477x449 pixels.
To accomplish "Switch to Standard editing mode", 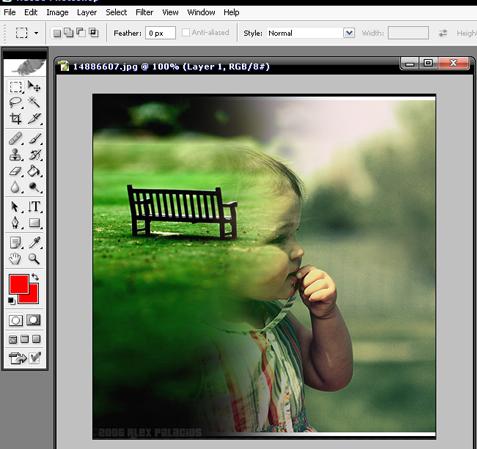I will (x=16, y=320).
